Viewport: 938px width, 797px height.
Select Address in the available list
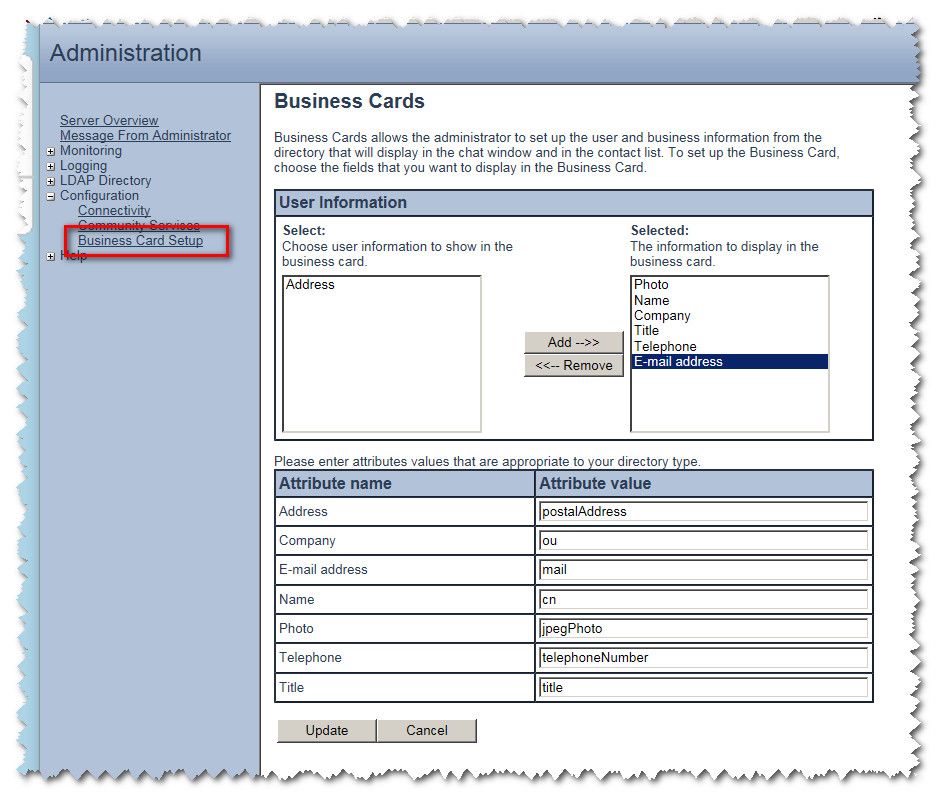tap(310, 285)
